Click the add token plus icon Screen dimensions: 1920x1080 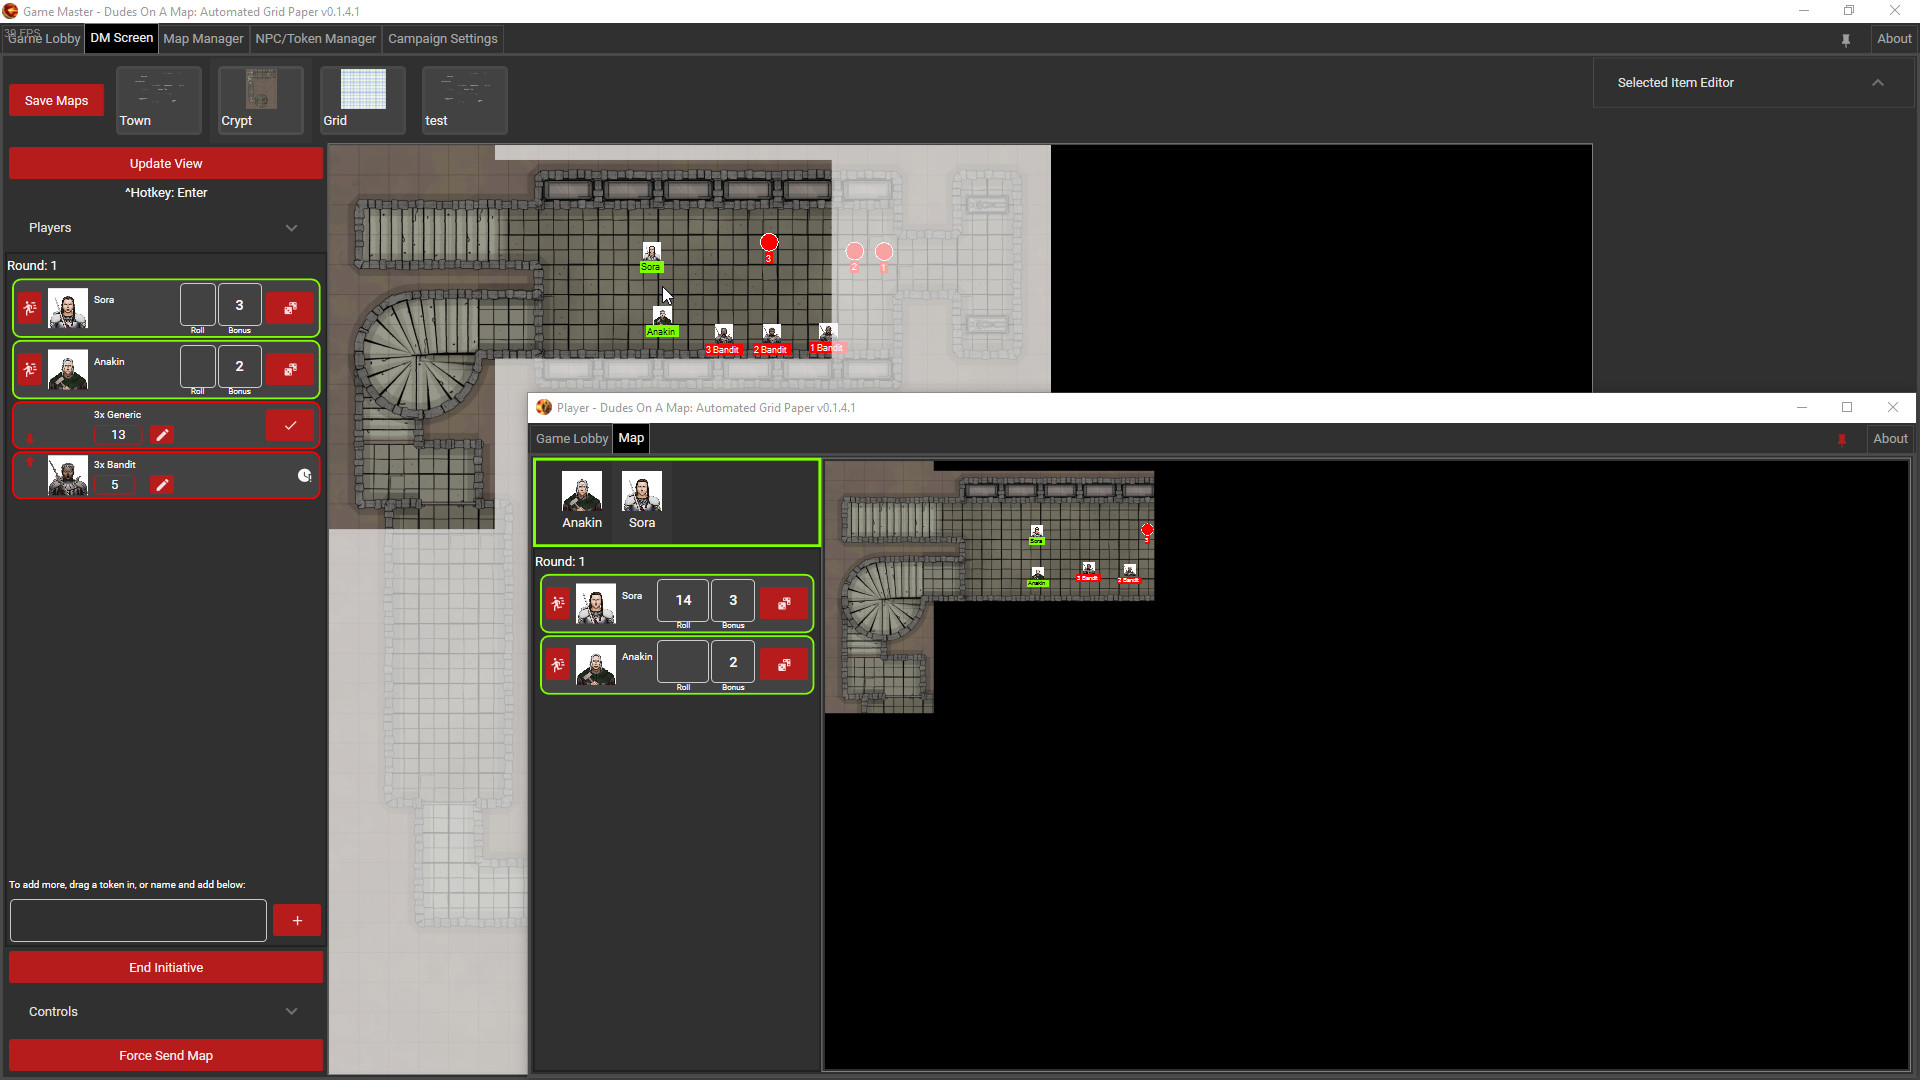coord(297,919)
